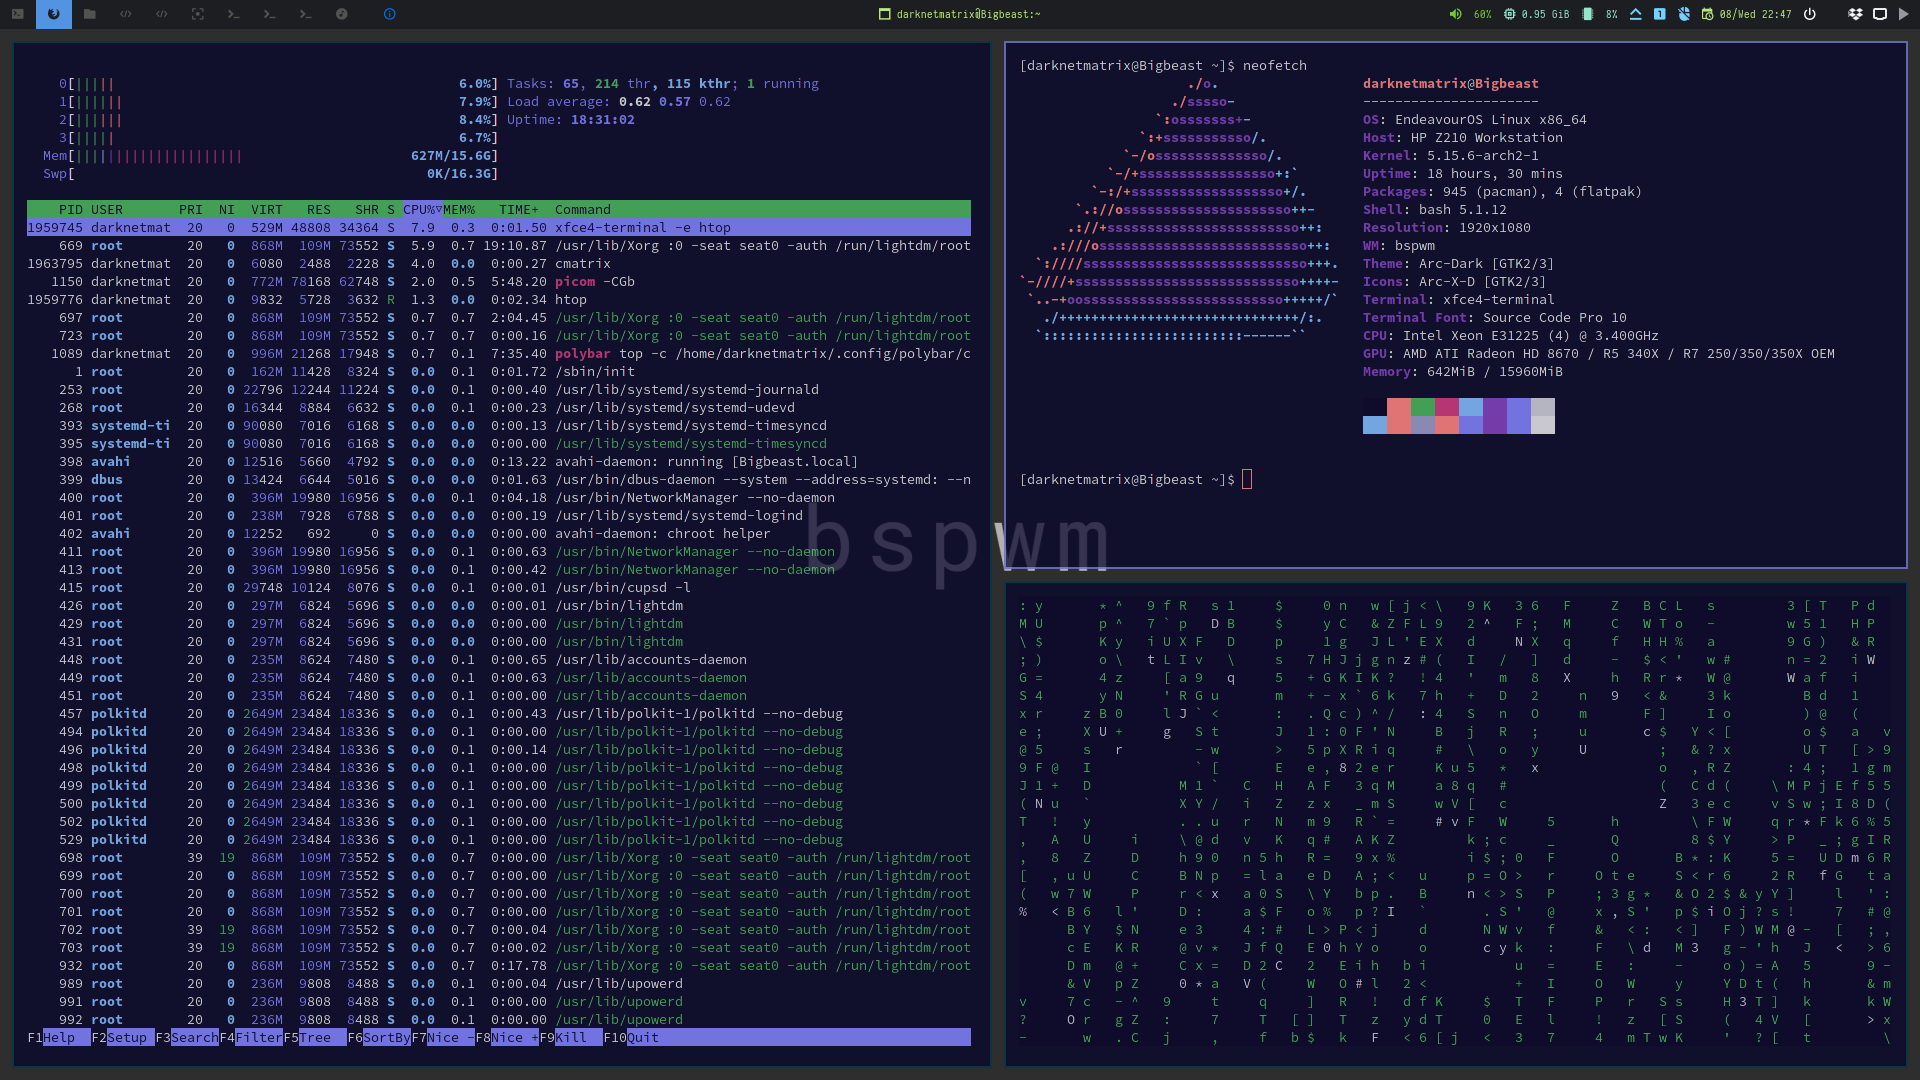Click the volume speaker icon
Image resolution: width=1920 pixels, height=1080 pixels.
1455,14
